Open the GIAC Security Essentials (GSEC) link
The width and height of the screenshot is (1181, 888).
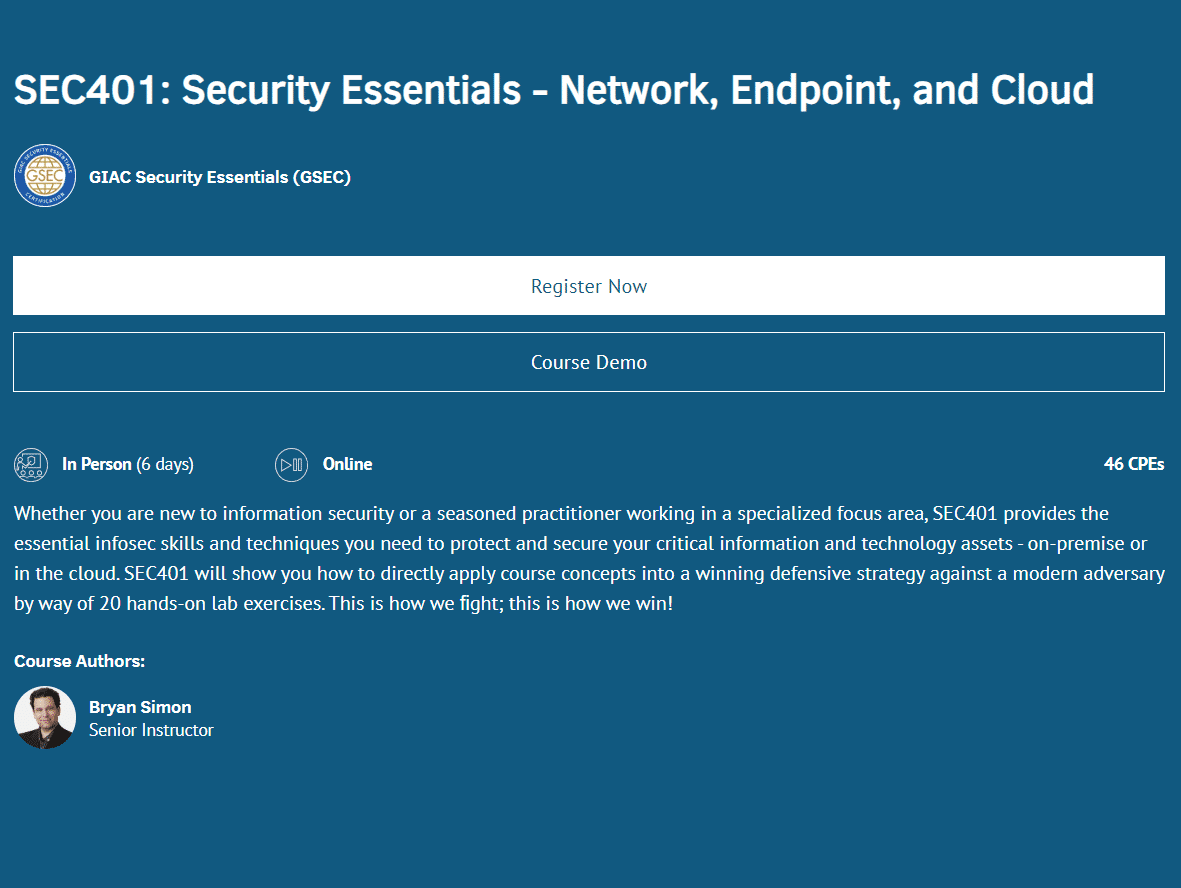tap(219, 178)
